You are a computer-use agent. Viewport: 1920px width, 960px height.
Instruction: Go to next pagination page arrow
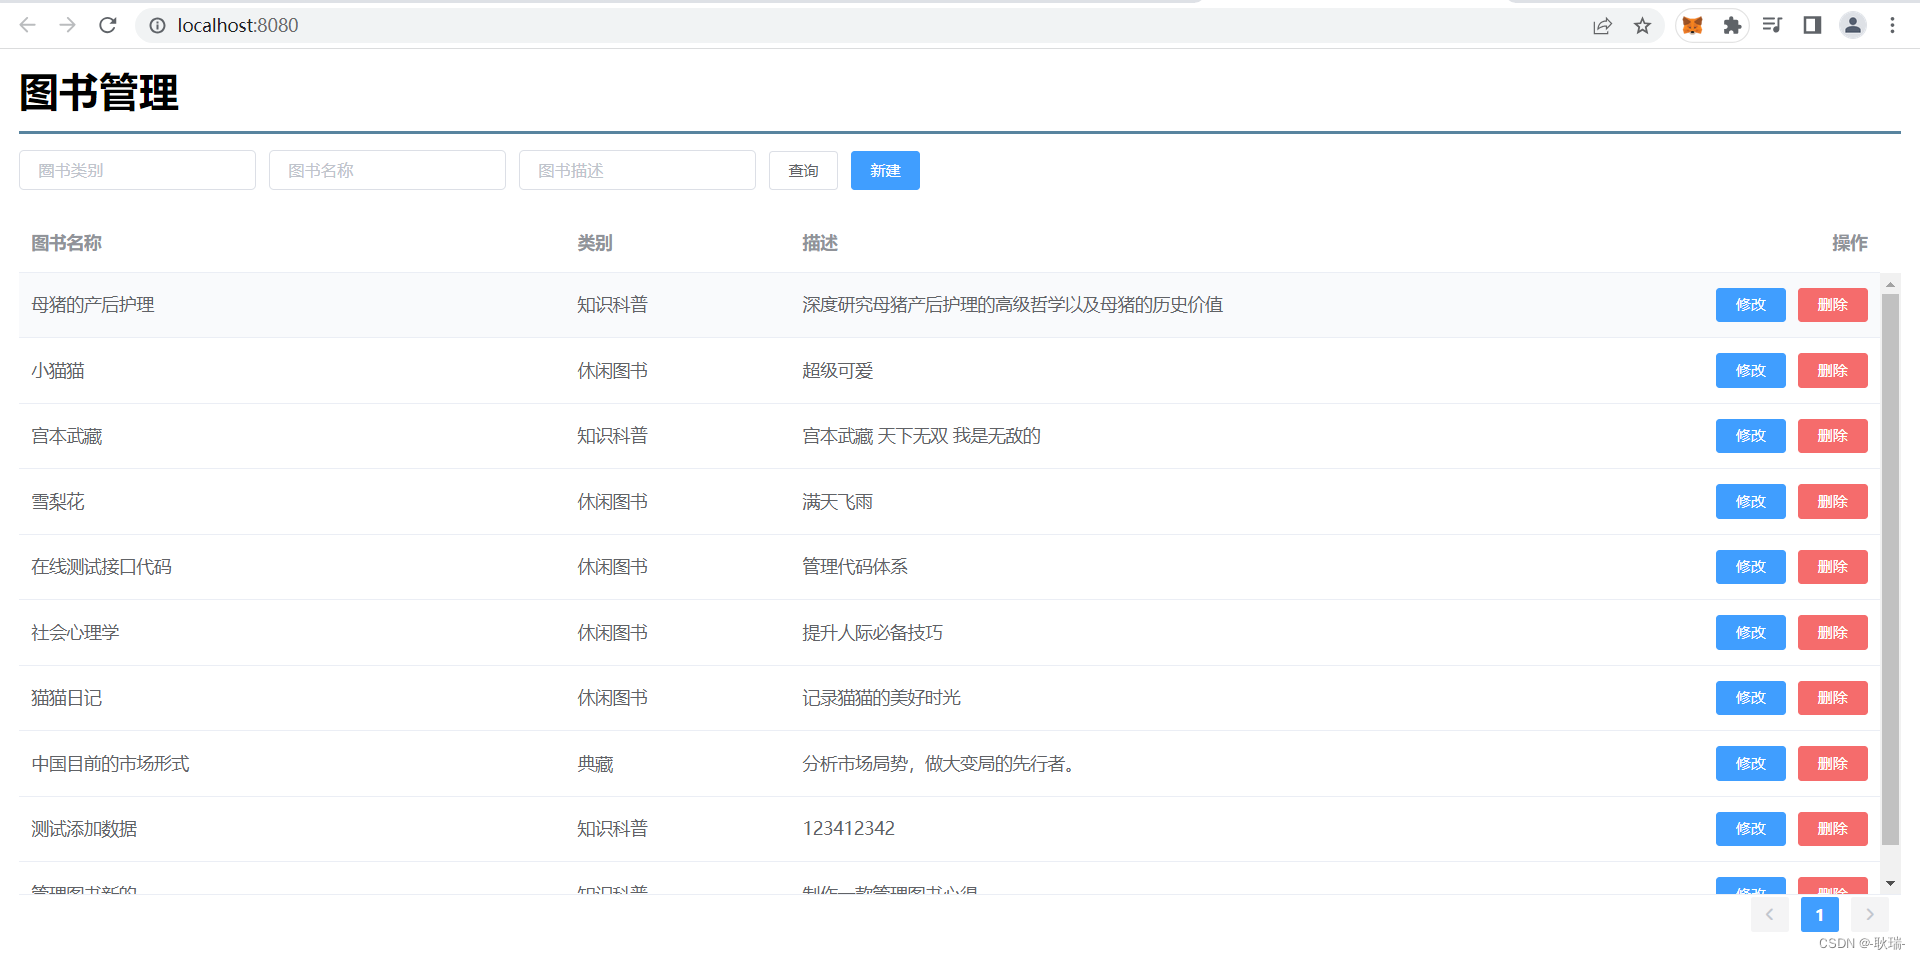tap(1869, 914)
